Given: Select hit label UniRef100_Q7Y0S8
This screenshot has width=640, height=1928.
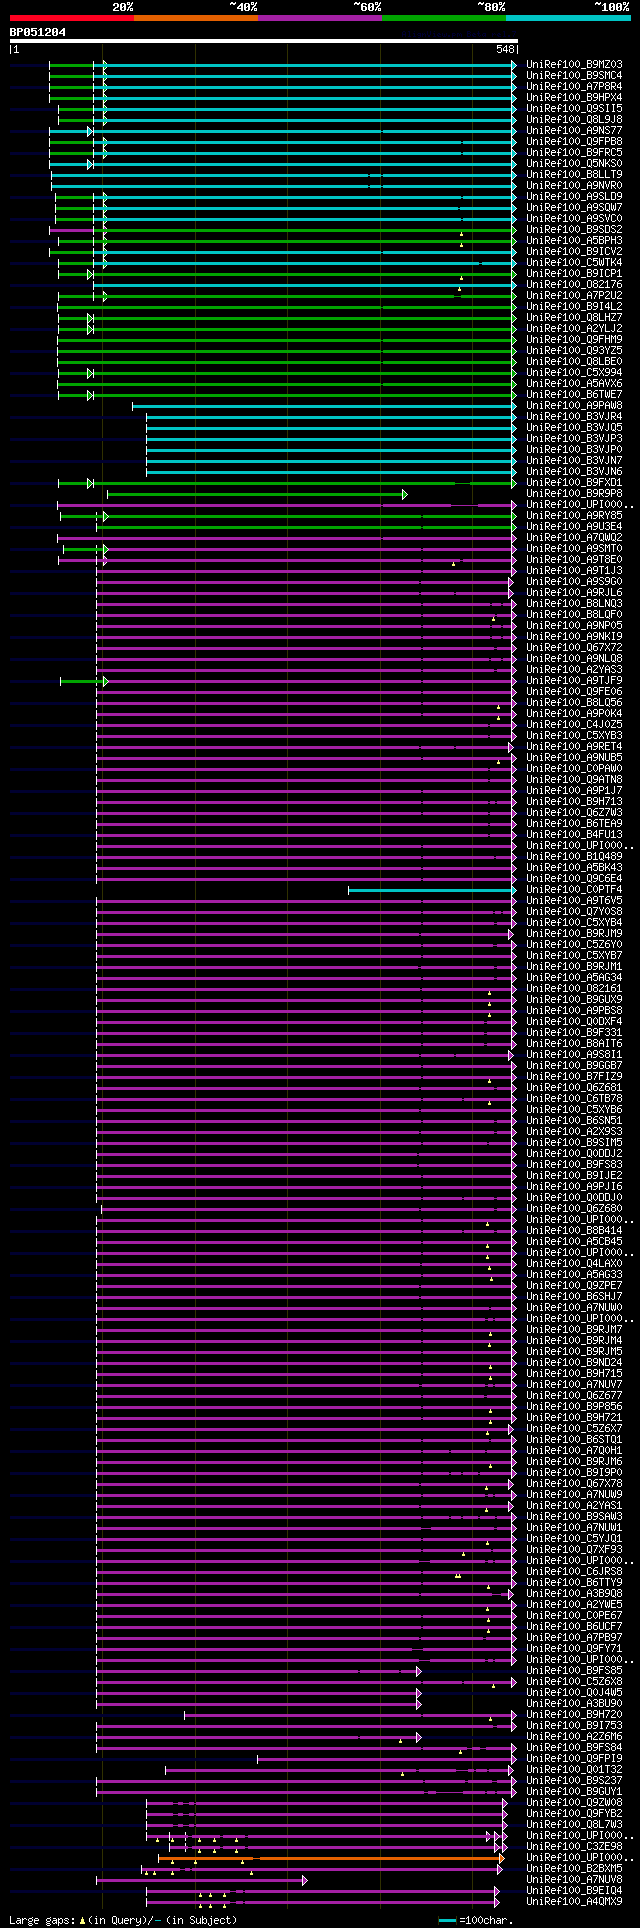Looking at the screenshot, I should pyautogui.click(x=574, y=911).
